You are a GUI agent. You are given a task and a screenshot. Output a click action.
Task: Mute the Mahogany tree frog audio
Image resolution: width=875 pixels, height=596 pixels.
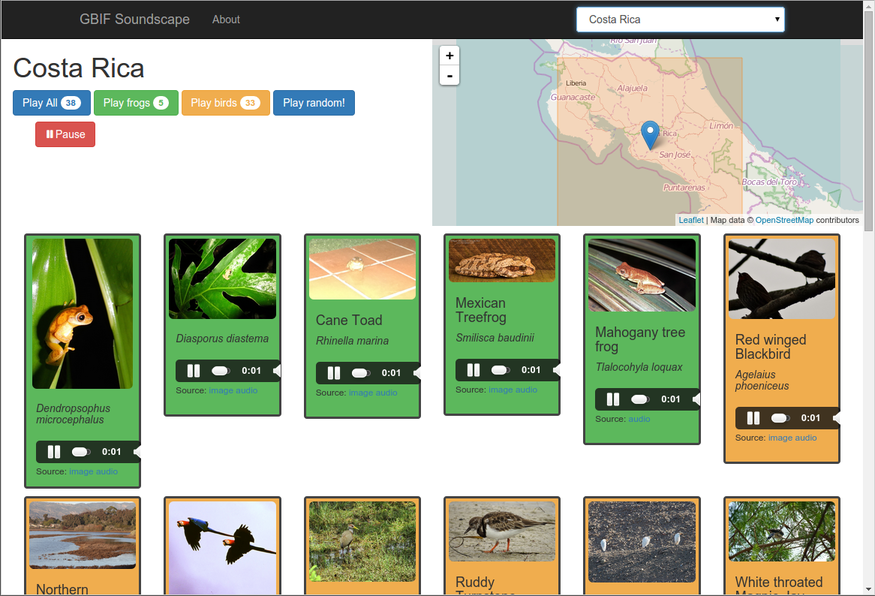point(696,399)
